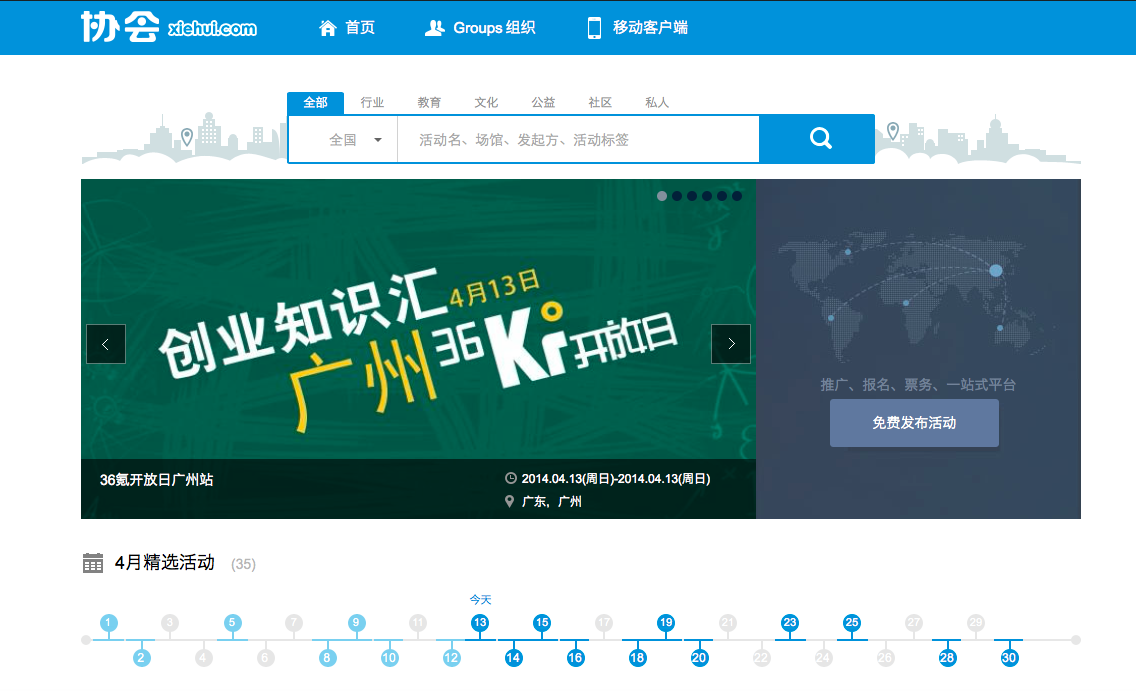This screenshot has width=1136, height=691.
Task: Click the 协会 xiehui.com logo
Action: coord(169,27)
